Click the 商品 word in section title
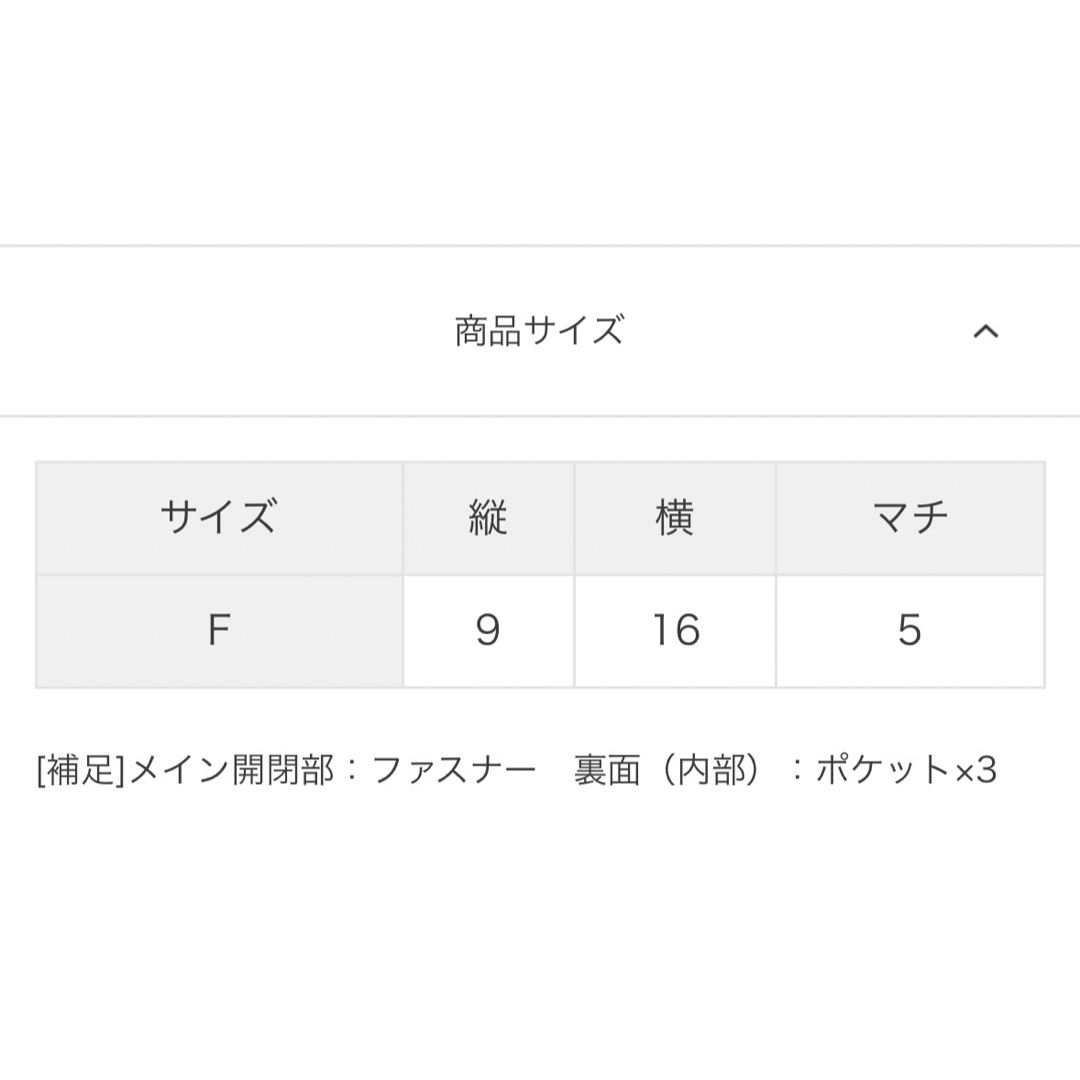 click(488, 331)
